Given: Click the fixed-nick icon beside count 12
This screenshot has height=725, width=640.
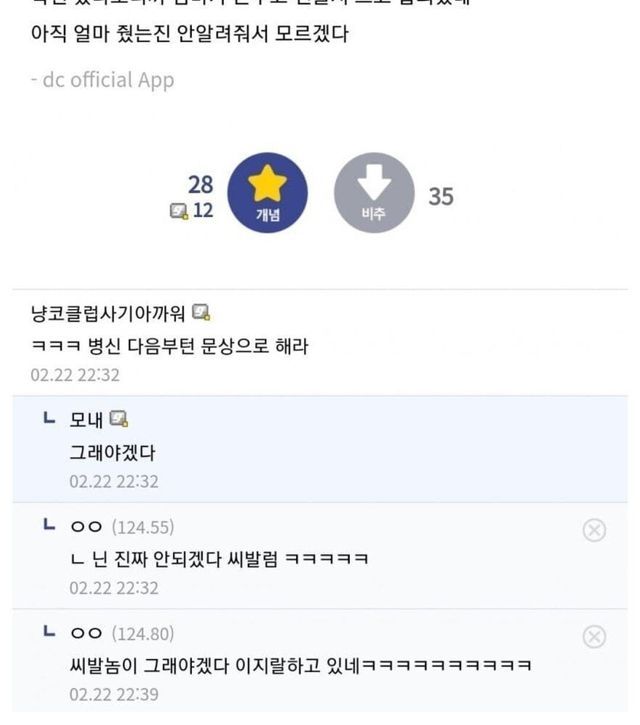Looking at the screenshot, I should (179, 211).
